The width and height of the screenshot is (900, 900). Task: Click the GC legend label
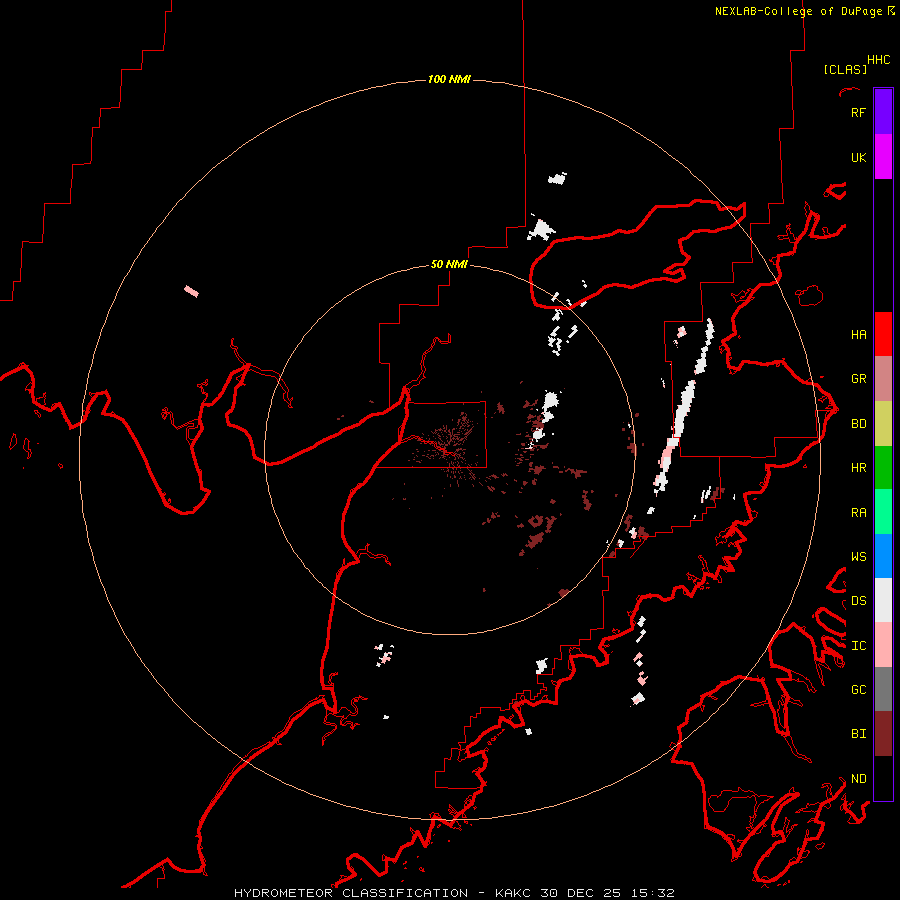(858, 689)
